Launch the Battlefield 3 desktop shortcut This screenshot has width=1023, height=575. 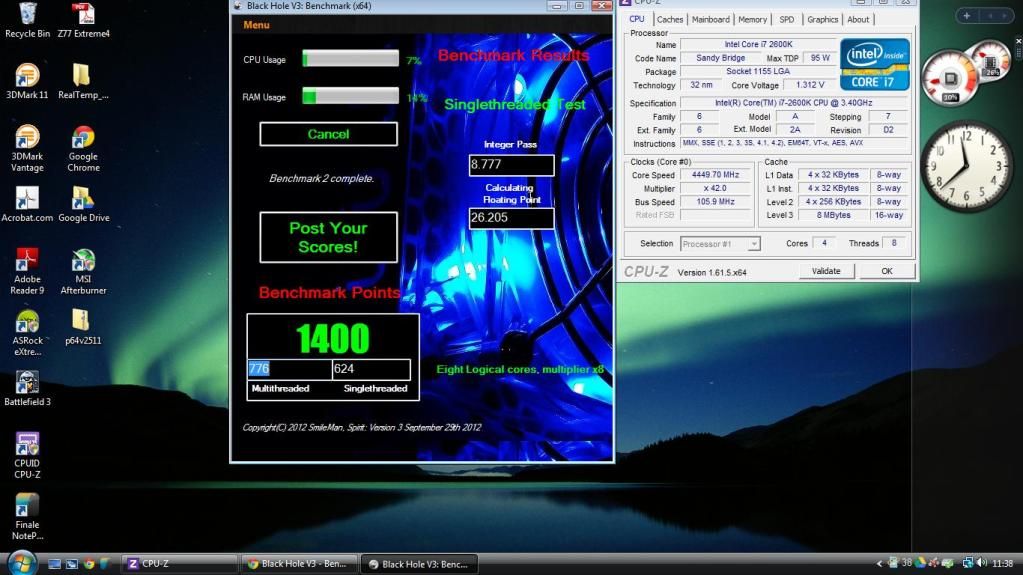[x=27, y=388]
